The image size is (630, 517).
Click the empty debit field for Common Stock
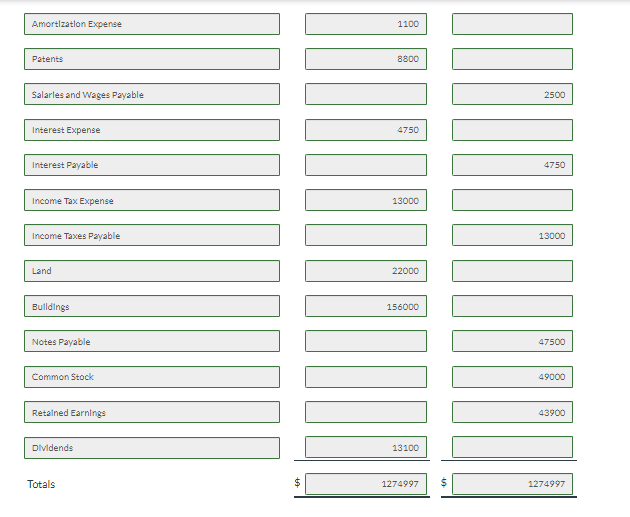(x=366, y=377)
